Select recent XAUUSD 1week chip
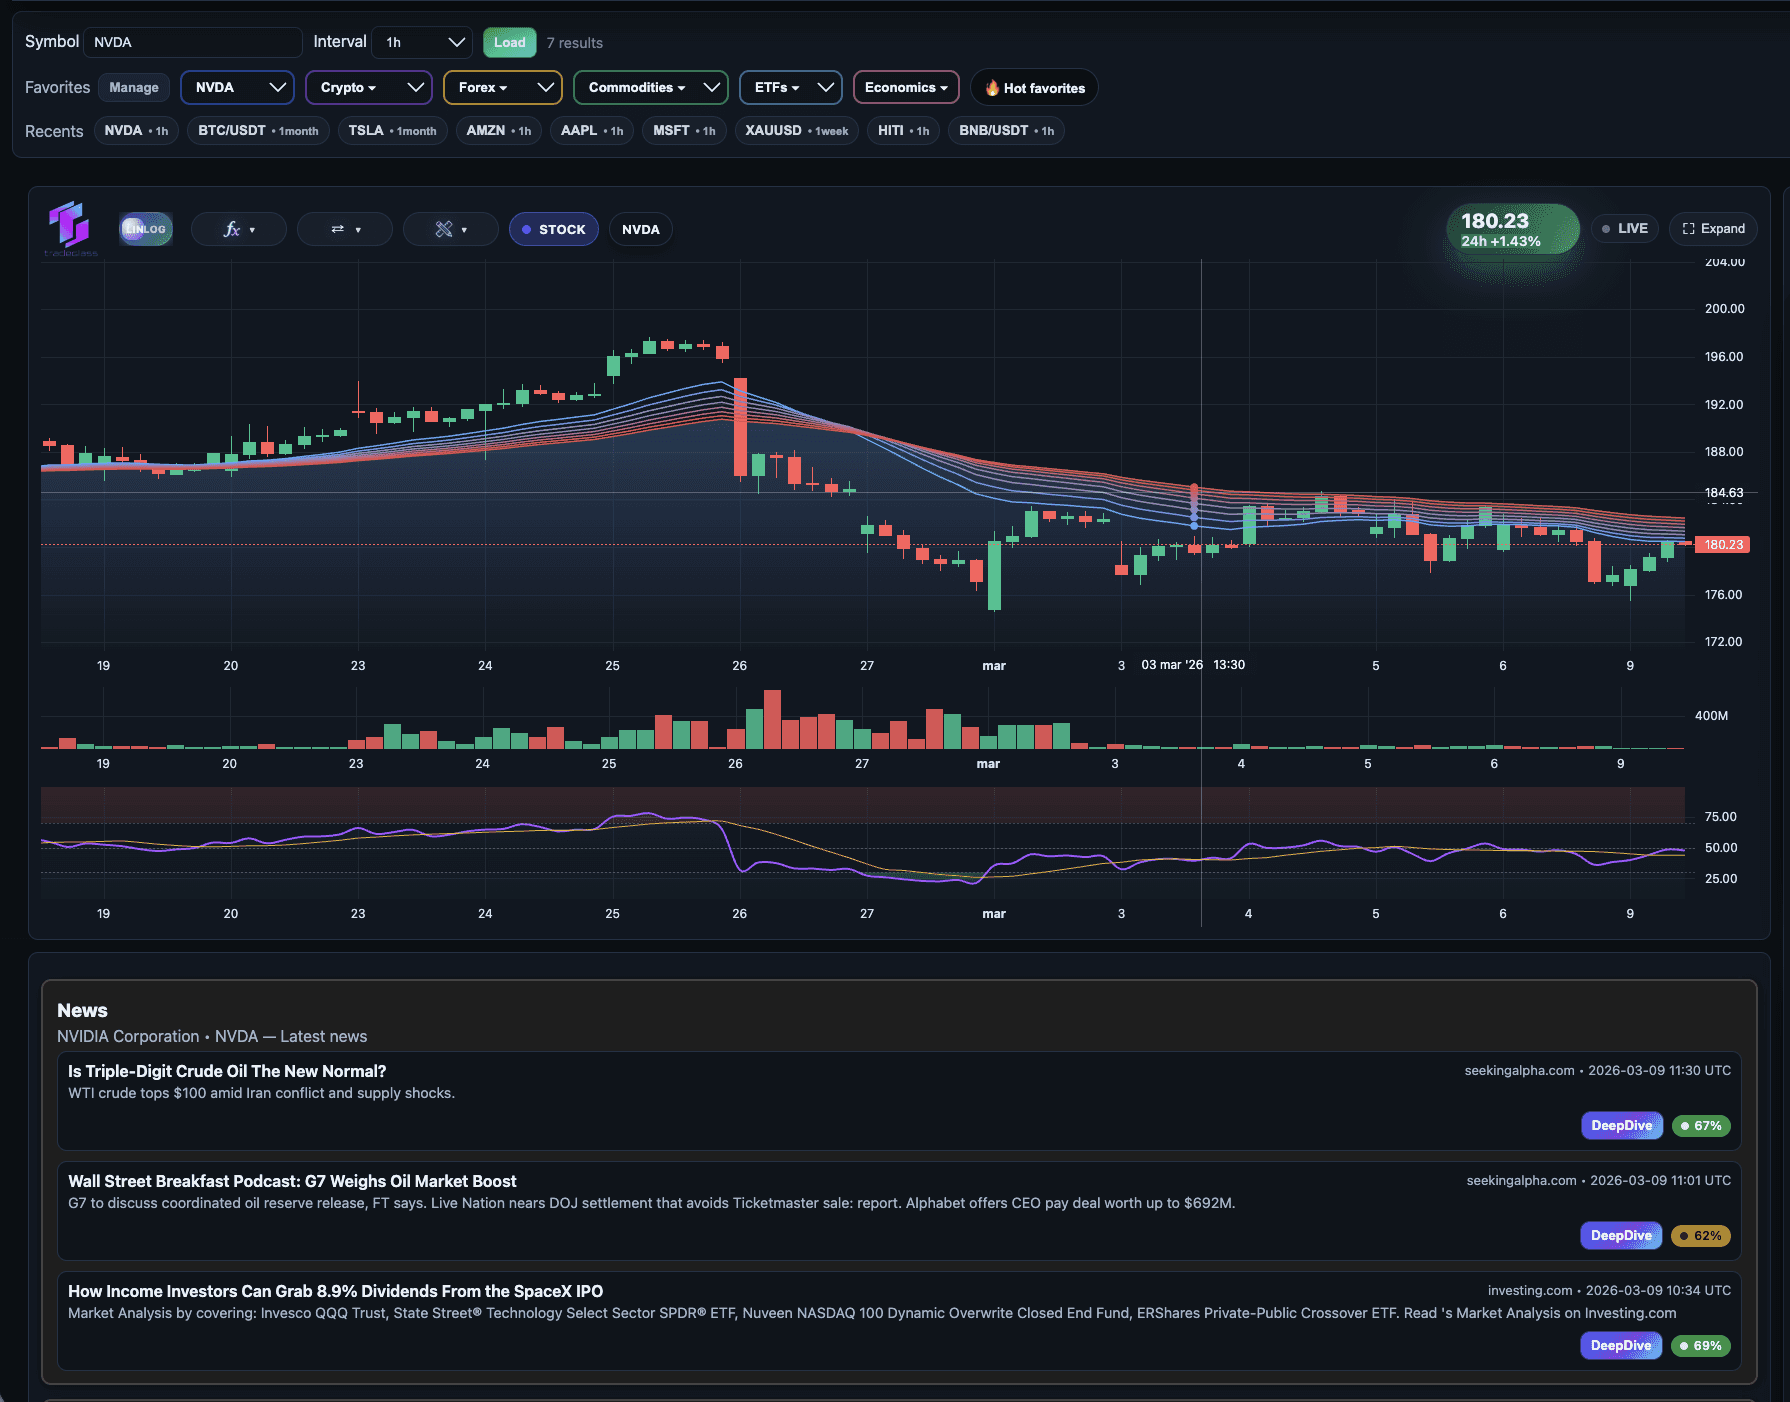1790x1402 pixels. pos(796,130)
